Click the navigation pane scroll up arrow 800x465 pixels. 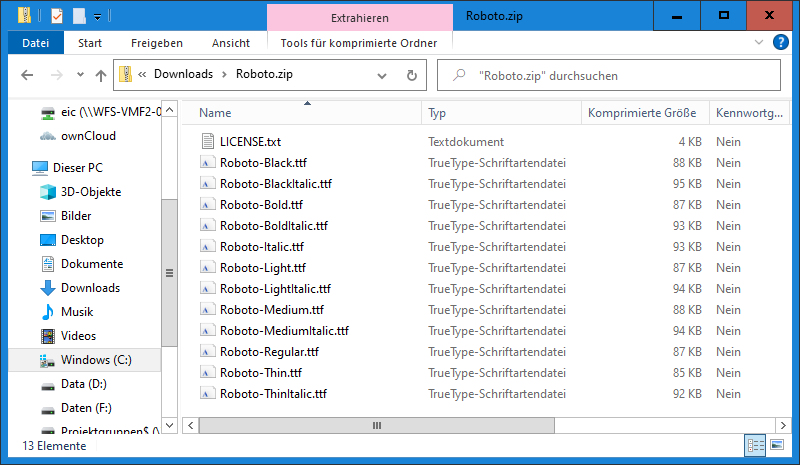pos(169,109)
